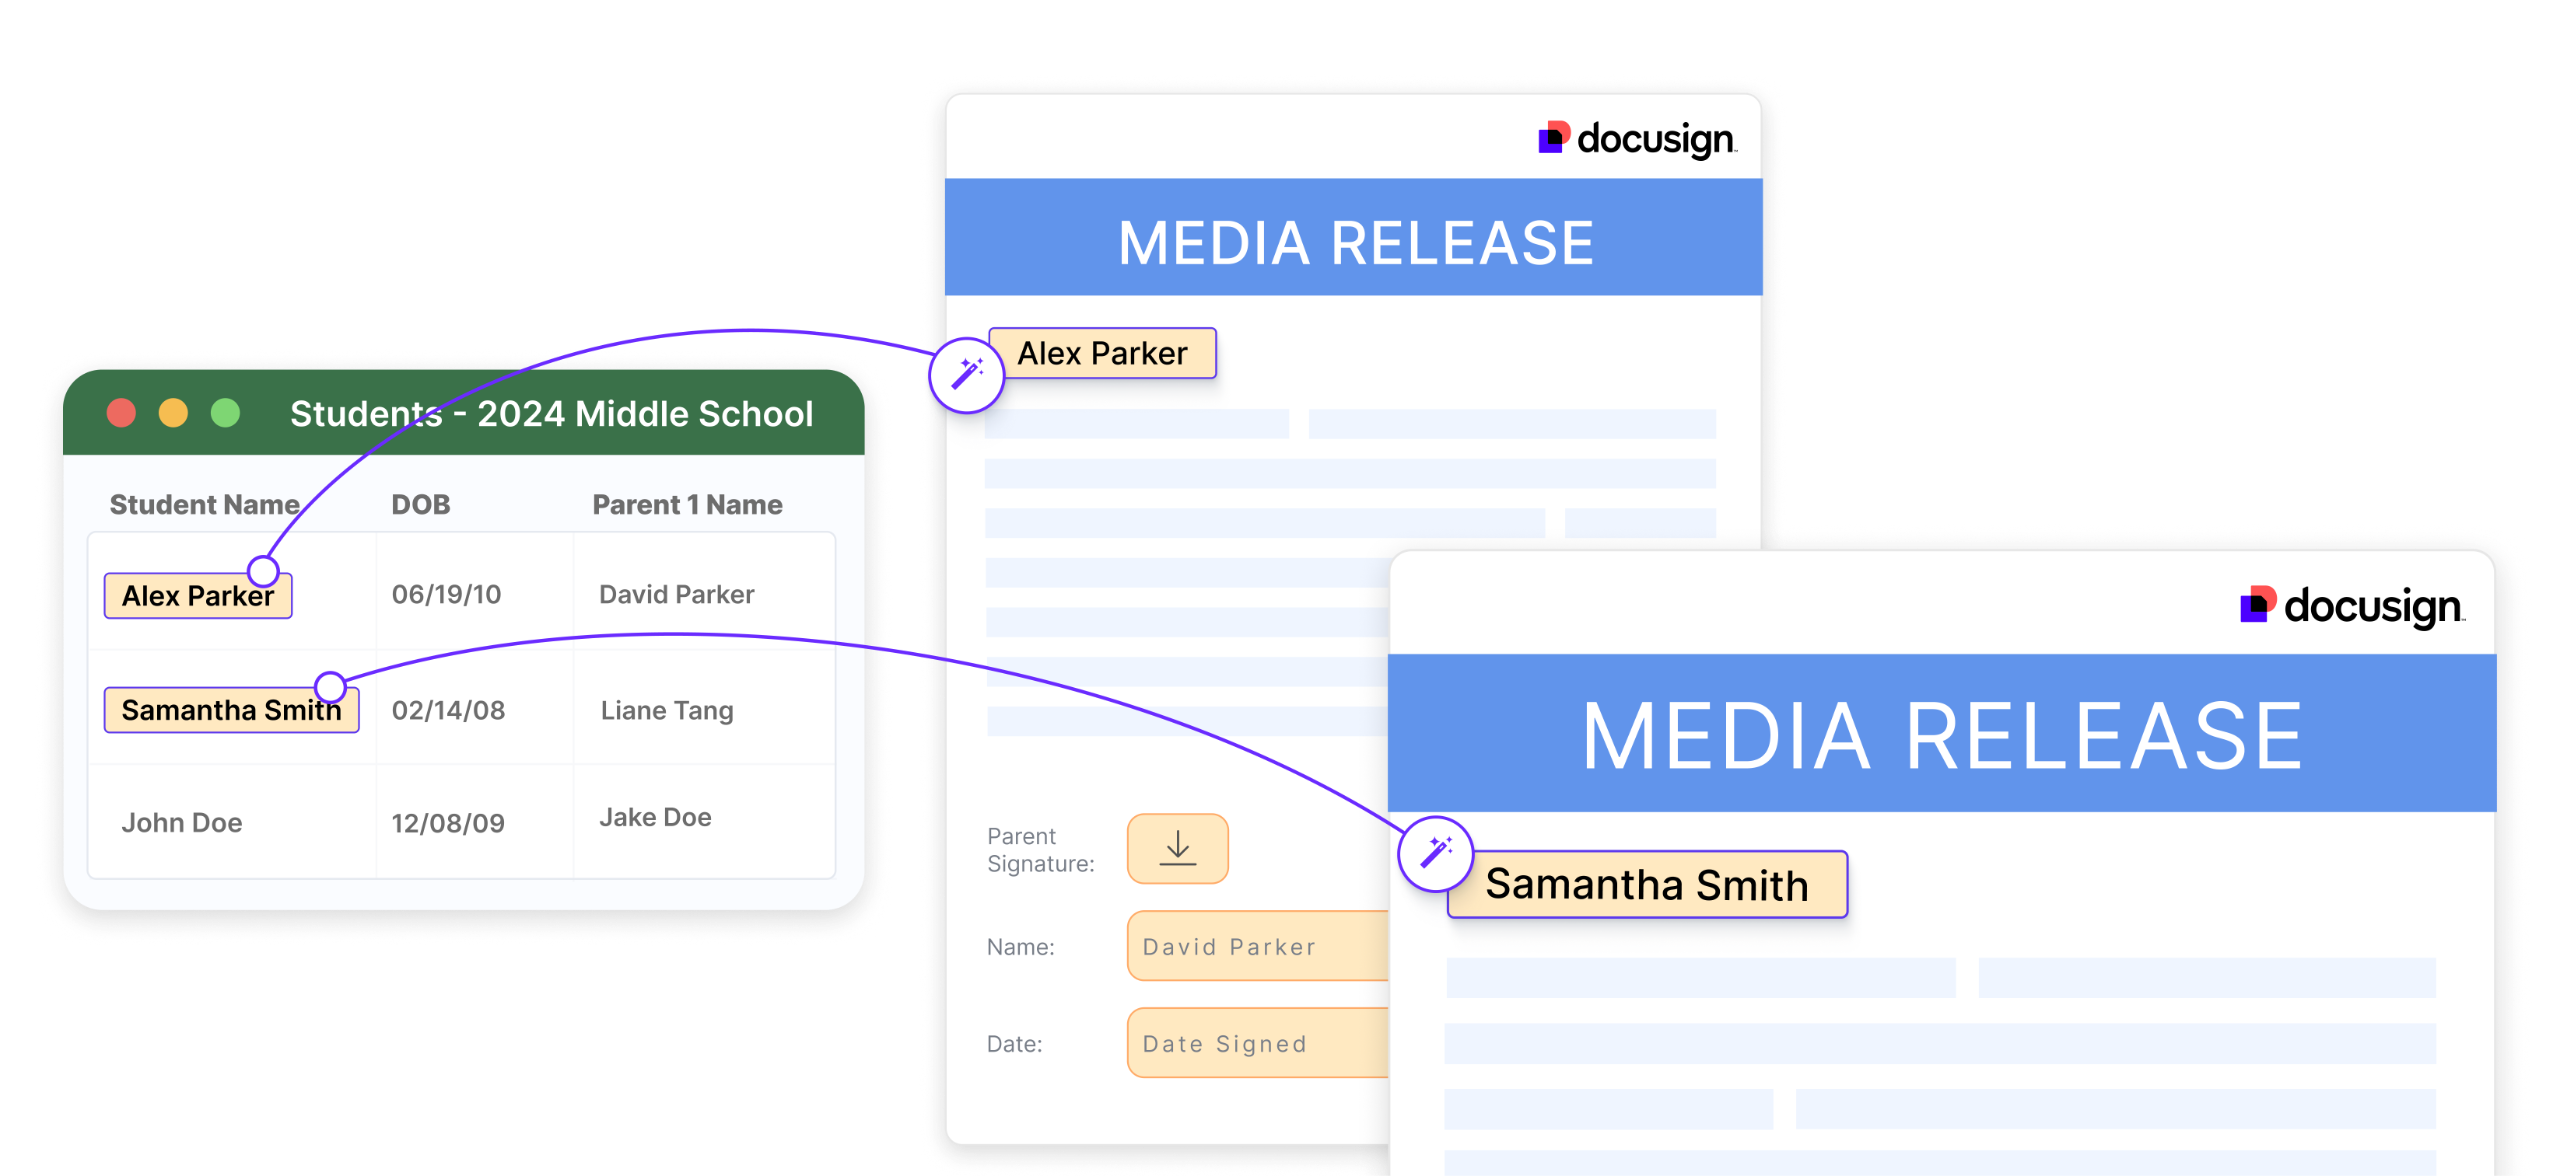Click the Student Name column header
The width and height of the screenshot is (2560, 1176).
204,504
